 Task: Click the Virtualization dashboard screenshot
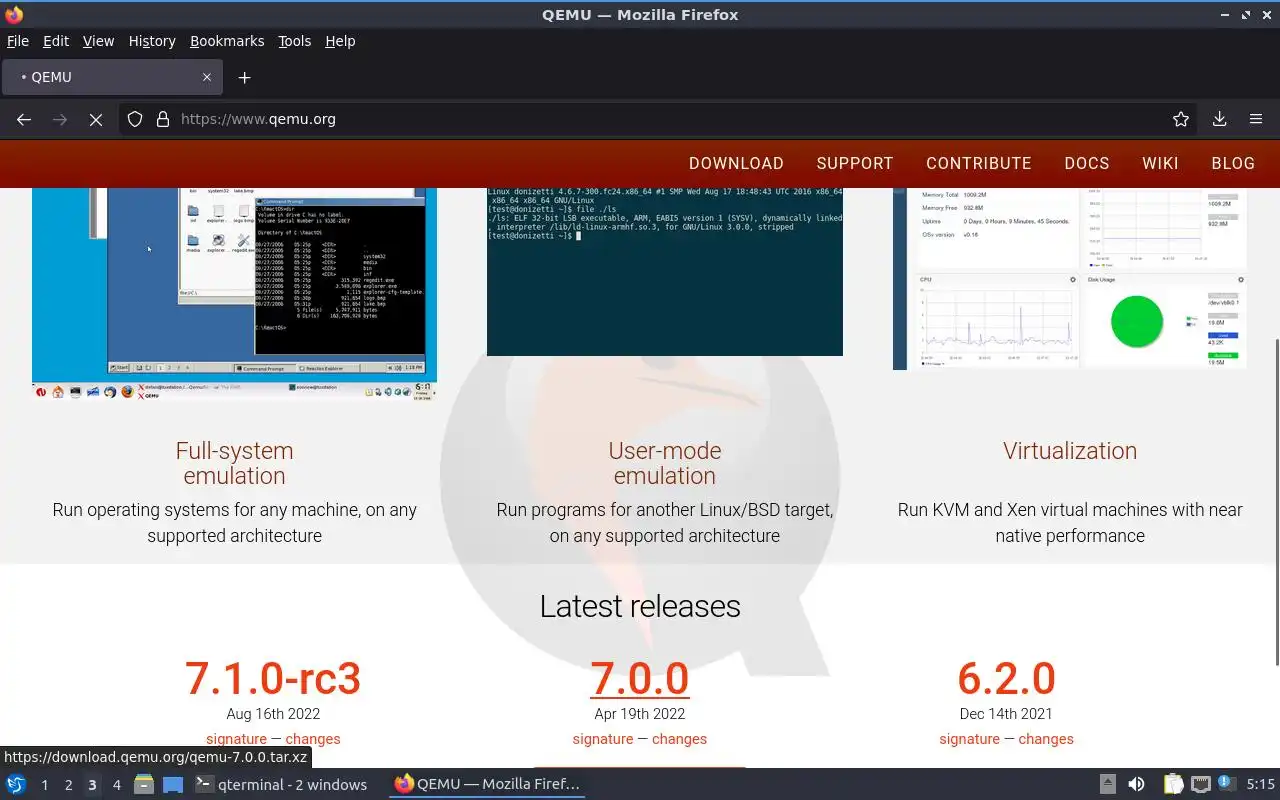point(1070,279)
